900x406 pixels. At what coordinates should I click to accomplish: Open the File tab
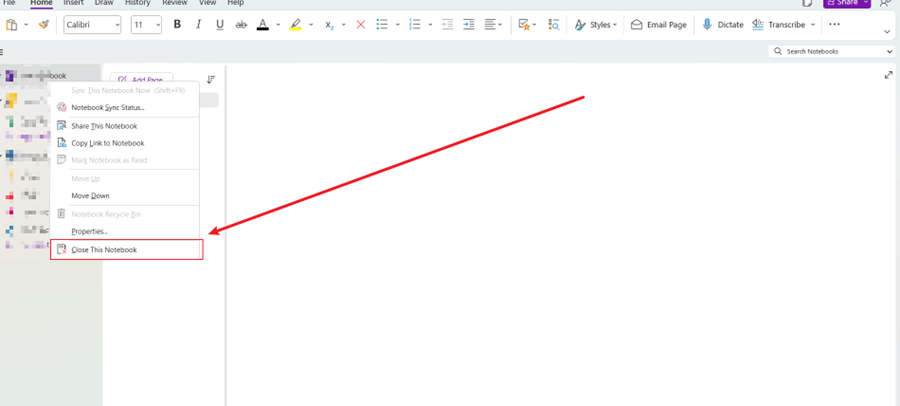click(x=10, y=3)
